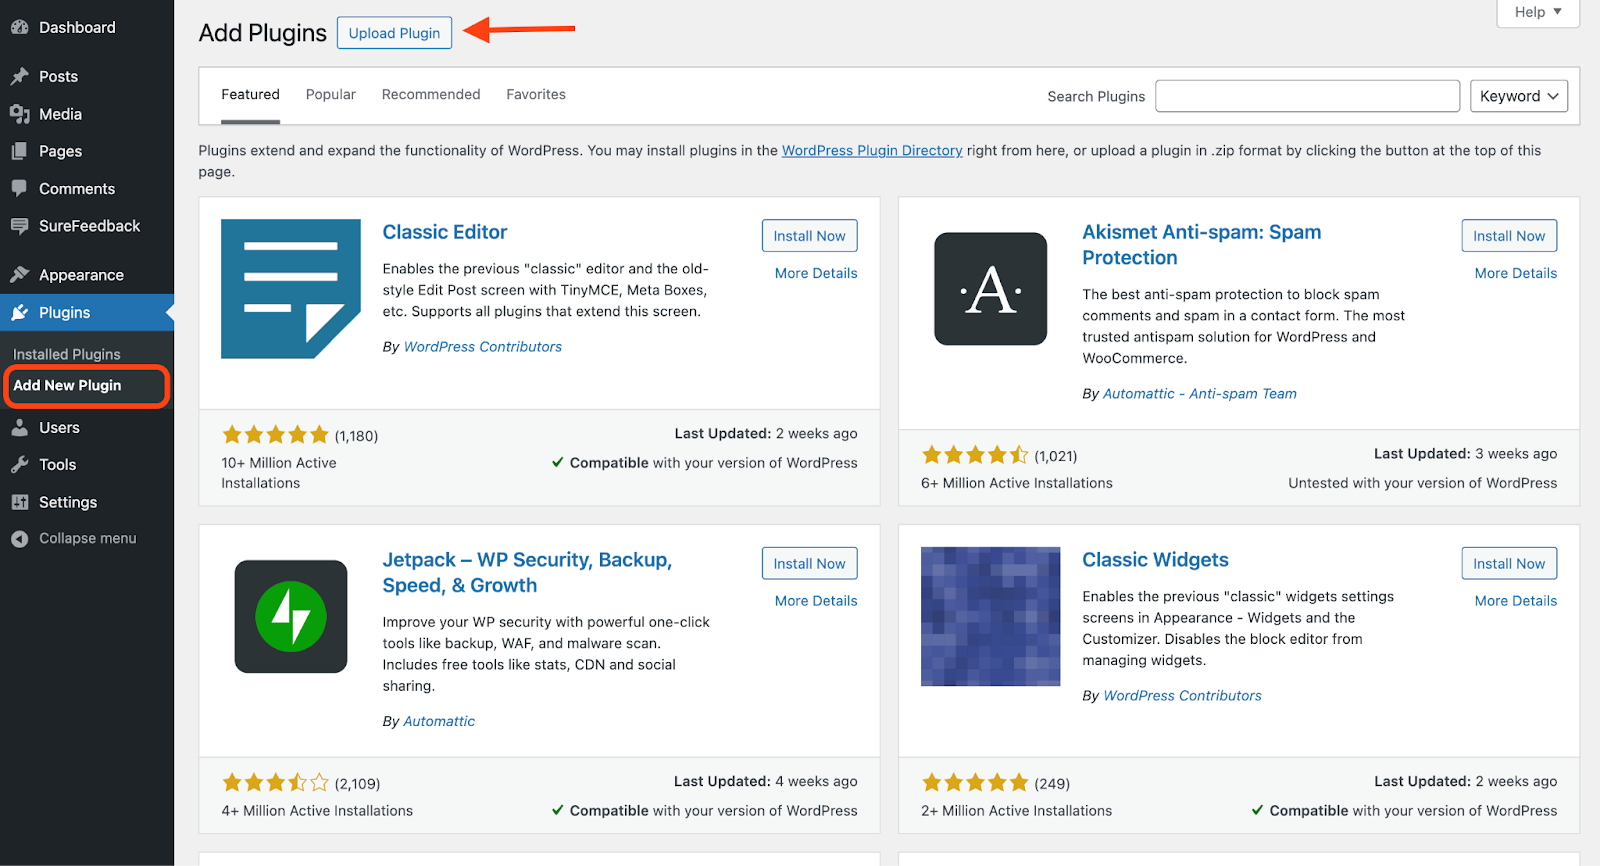Click 'Untested with your version of WordPress'
The image size is (1600, 866).
tap(1422, 483)
